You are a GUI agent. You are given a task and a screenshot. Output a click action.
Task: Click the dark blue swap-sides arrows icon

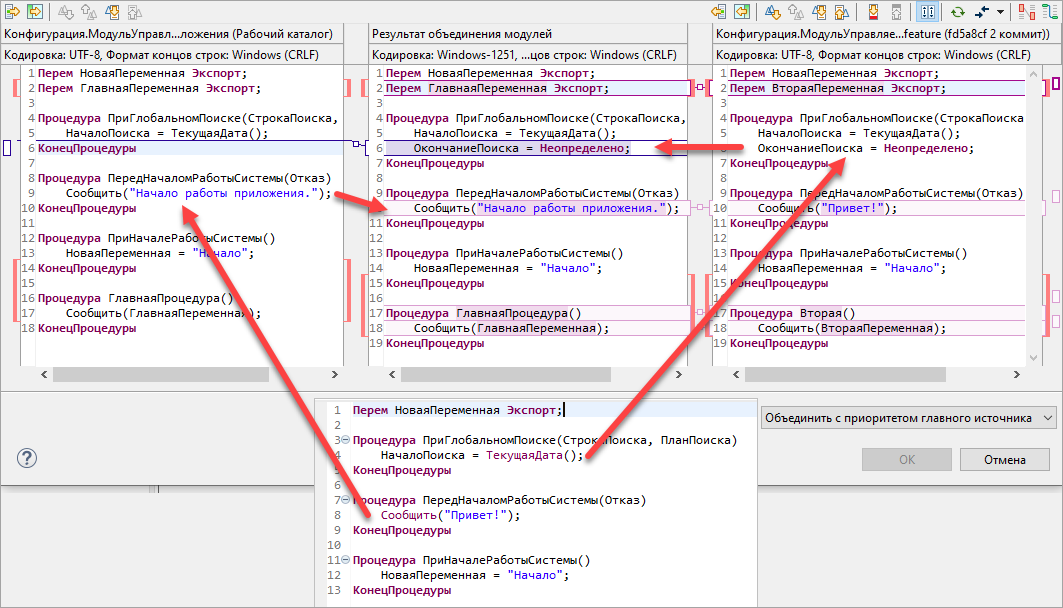point(981,12)
